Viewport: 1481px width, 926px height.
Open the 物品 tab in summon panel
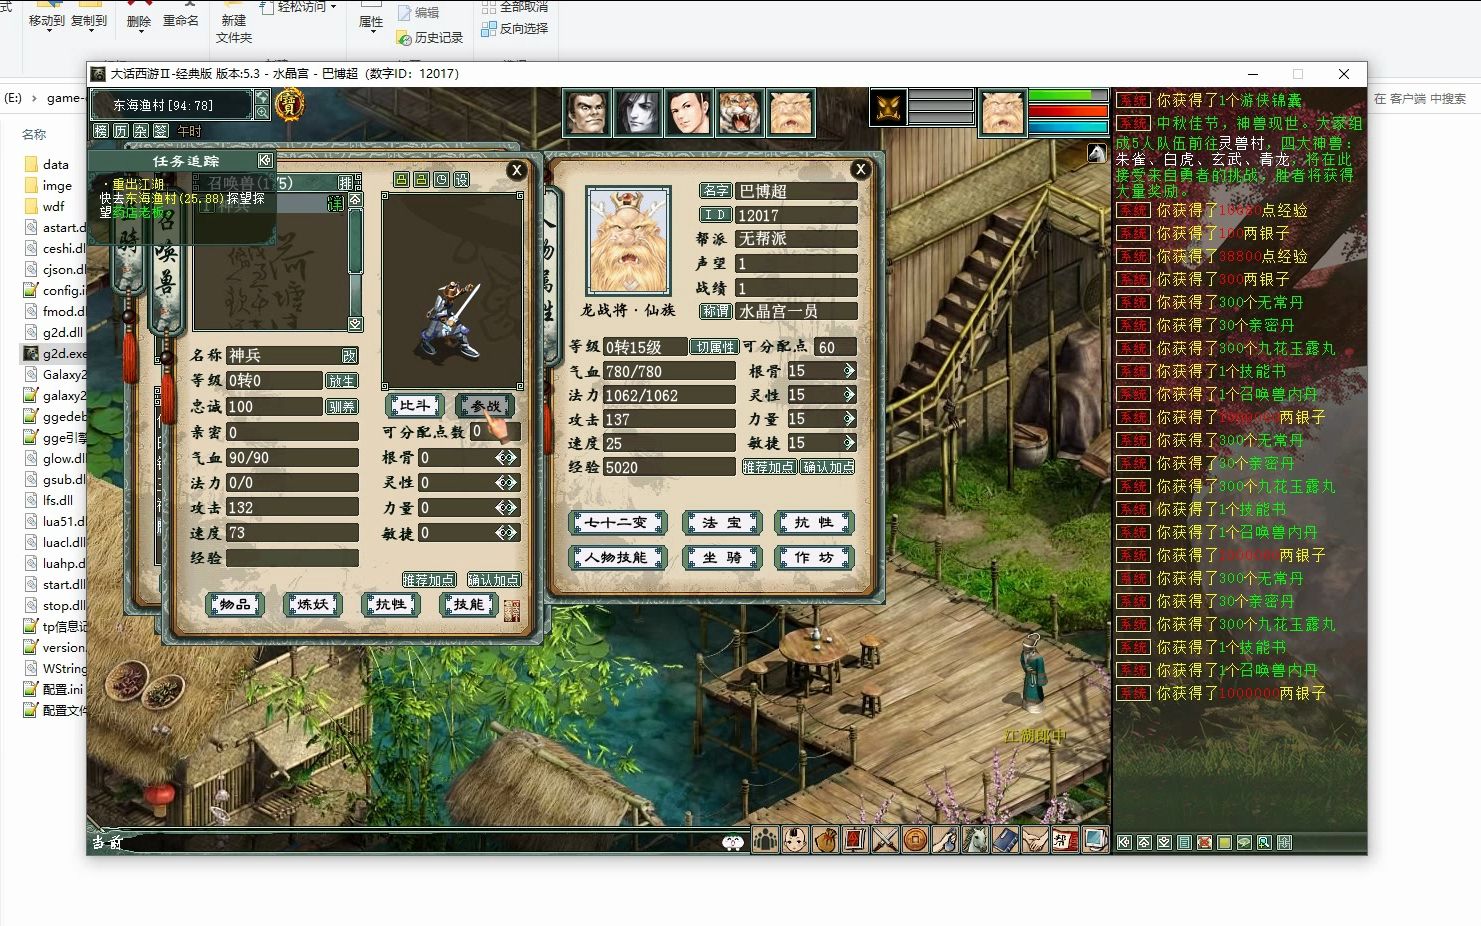point(235,605)
